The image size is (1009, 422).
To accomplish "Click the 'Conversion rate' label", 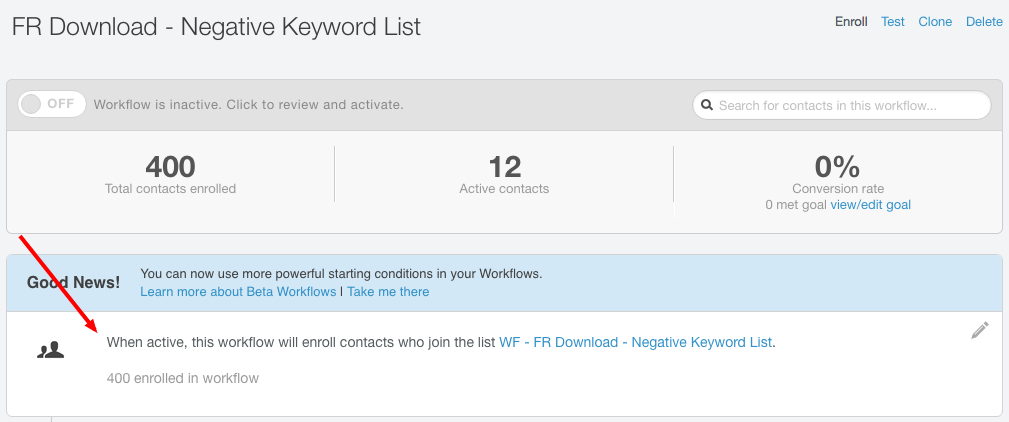I will [838, 189].
